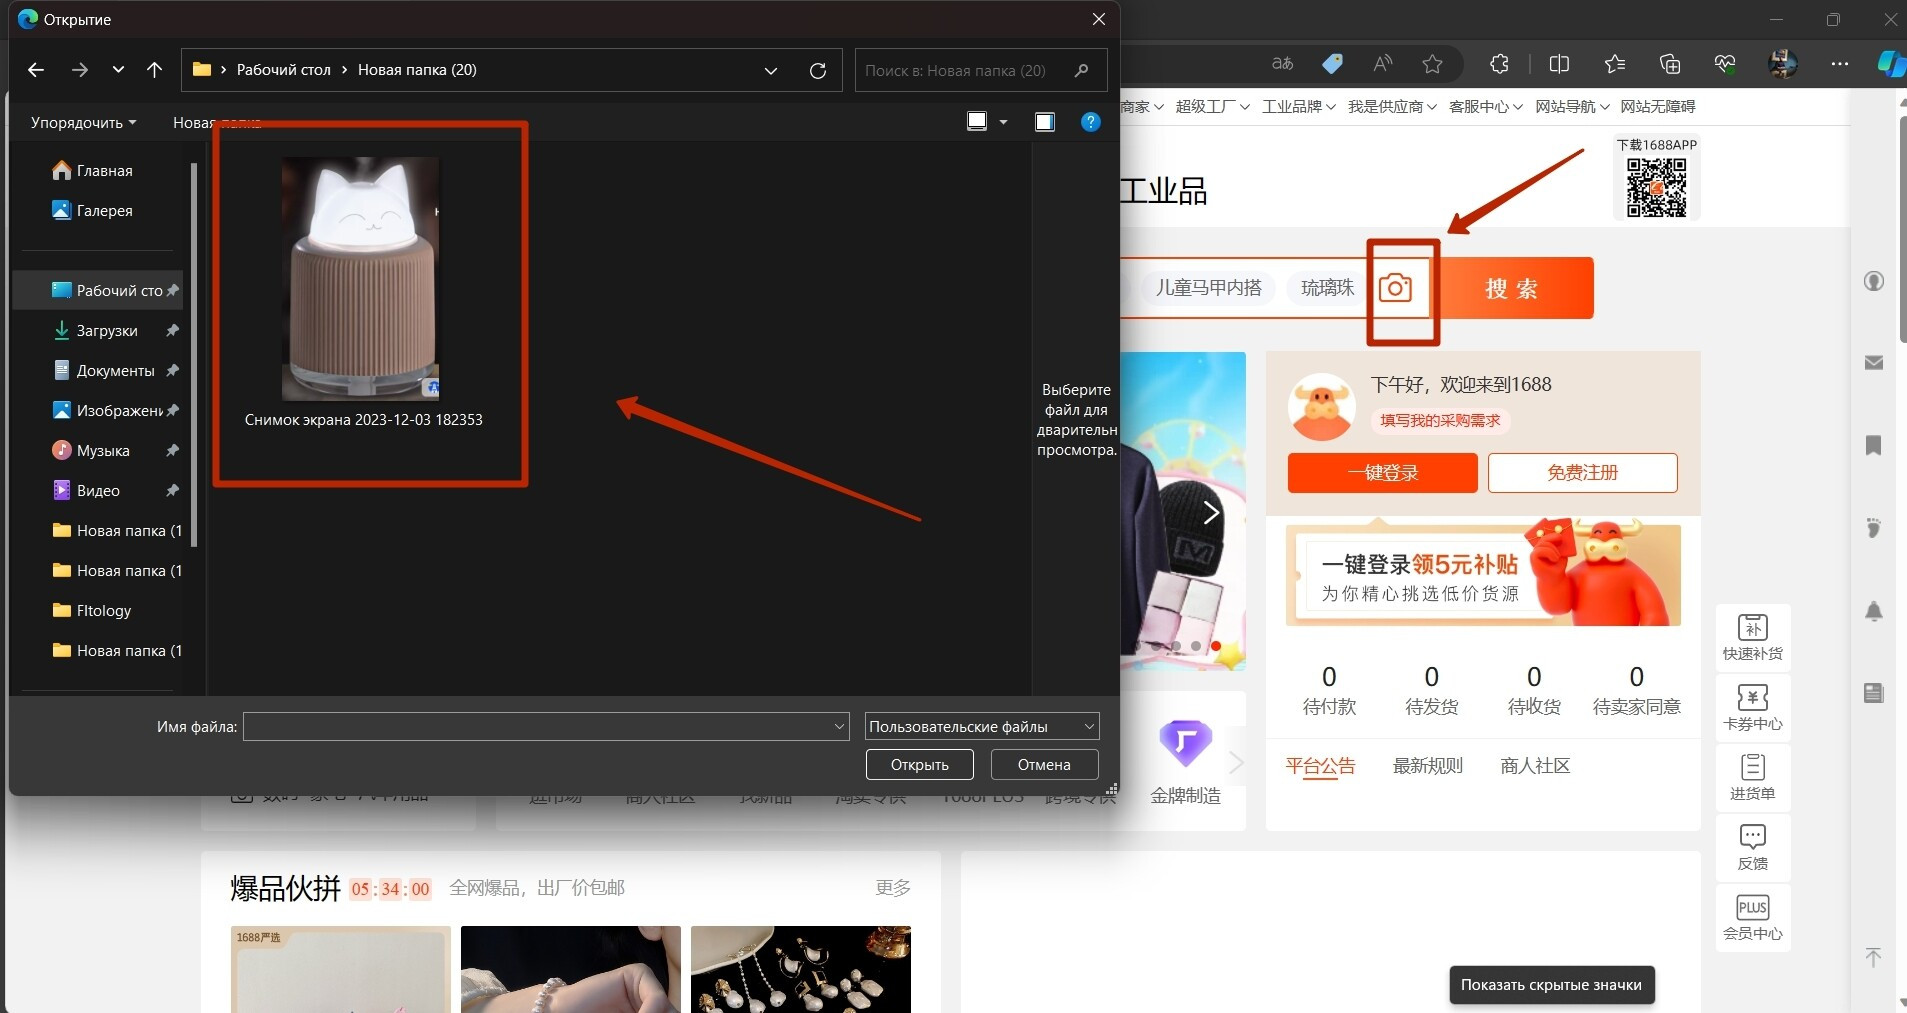The width and height of the screenshot is (1907, 1013).
Task: Launch Copilot in Edge toolbar
Action: (x=1891, y=64)
